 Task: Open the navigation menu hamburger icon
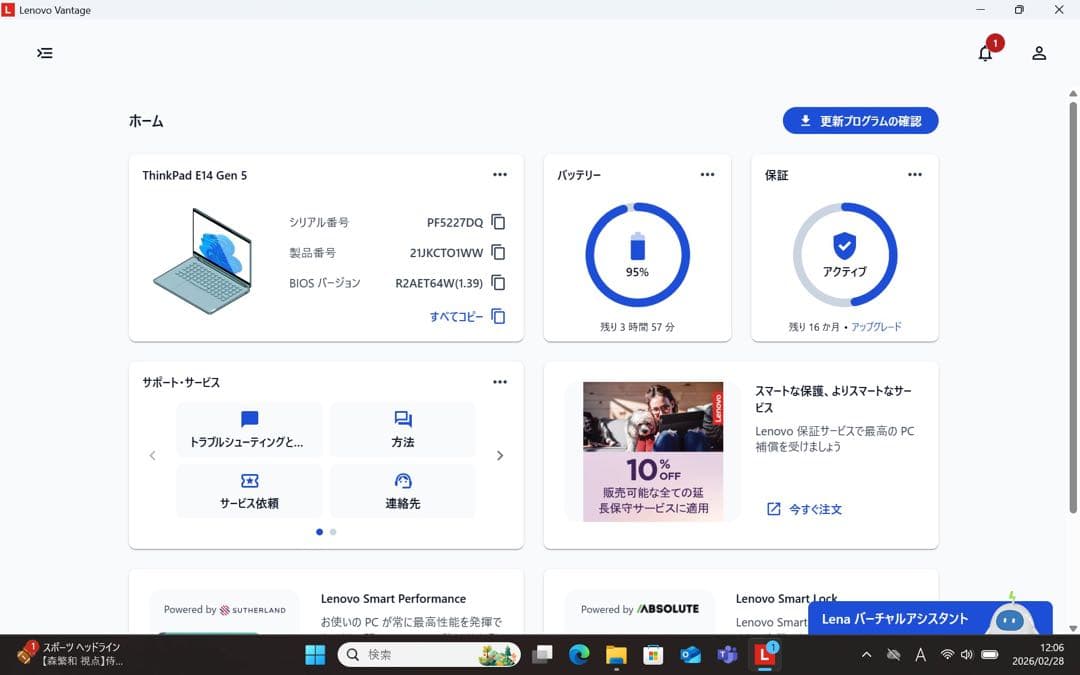click(x=45, y=53)
